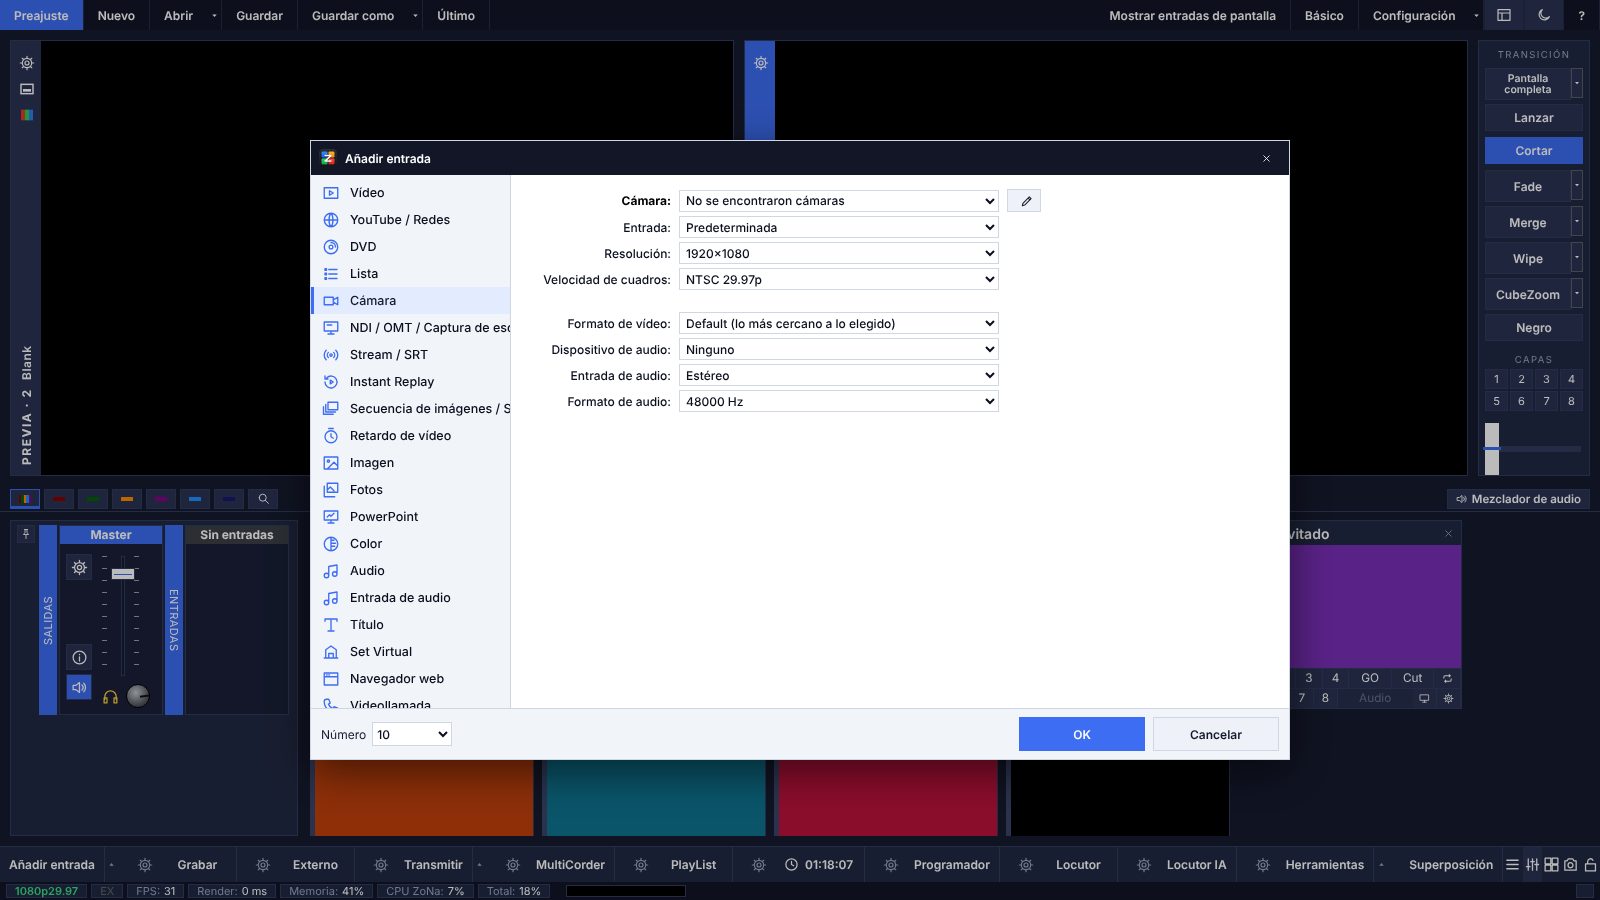Click the padlock icon in bottom bar
This screenshot has height=900, width=1600.
coord(1590,865)
